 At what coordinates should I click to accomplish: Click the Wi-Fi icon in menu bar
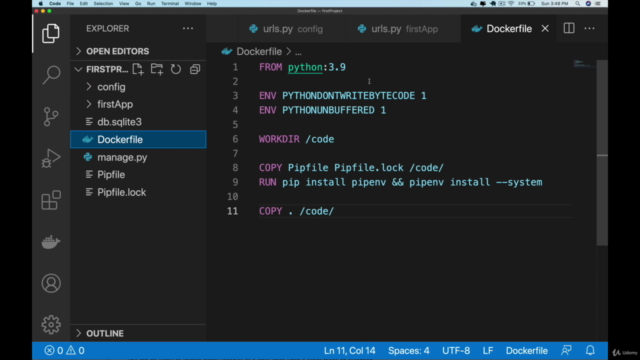(511, 3)
